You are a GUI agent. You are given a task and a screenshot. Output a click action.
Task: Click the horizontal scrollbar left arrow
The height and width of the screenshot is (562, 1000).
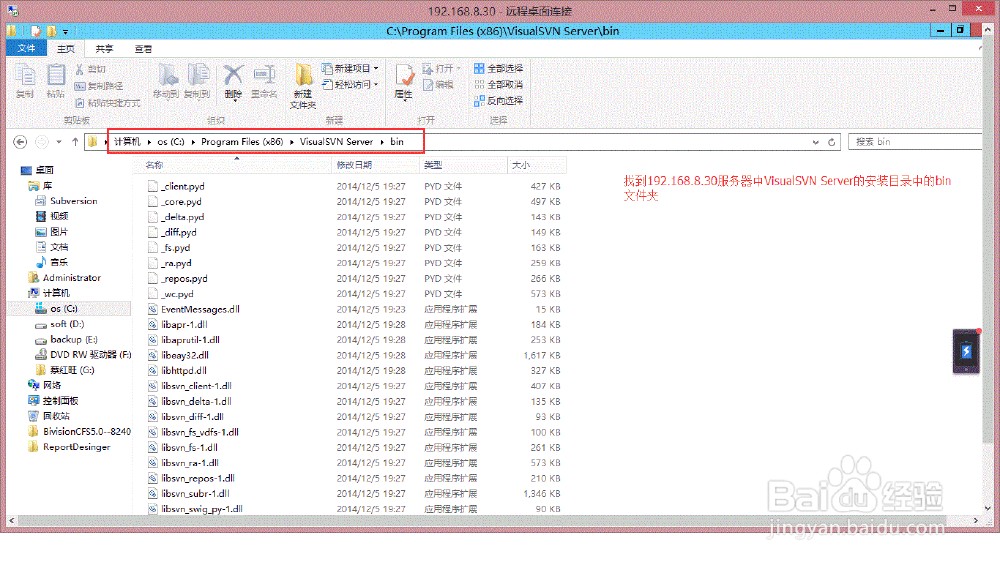pyautogui.click(x=12, y=521)
